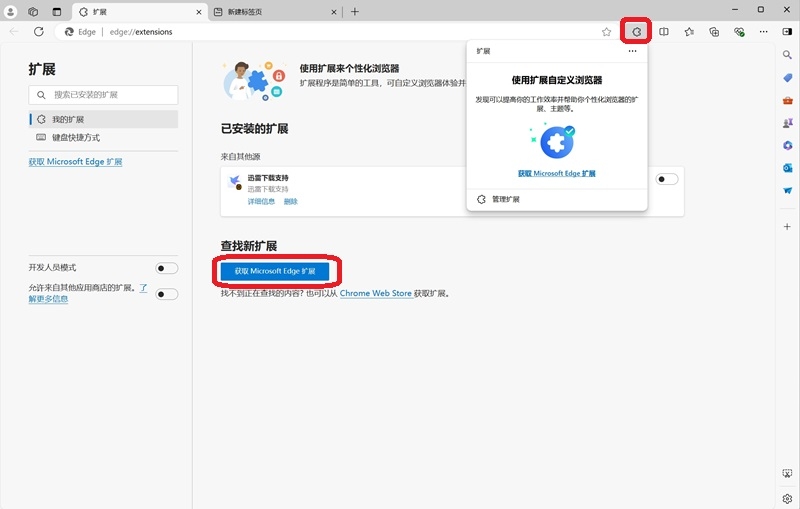The width and height of the screenshot is (800, 509).
Task: Toggle the vertical tabs icon
Action: (x=57, y=11)
